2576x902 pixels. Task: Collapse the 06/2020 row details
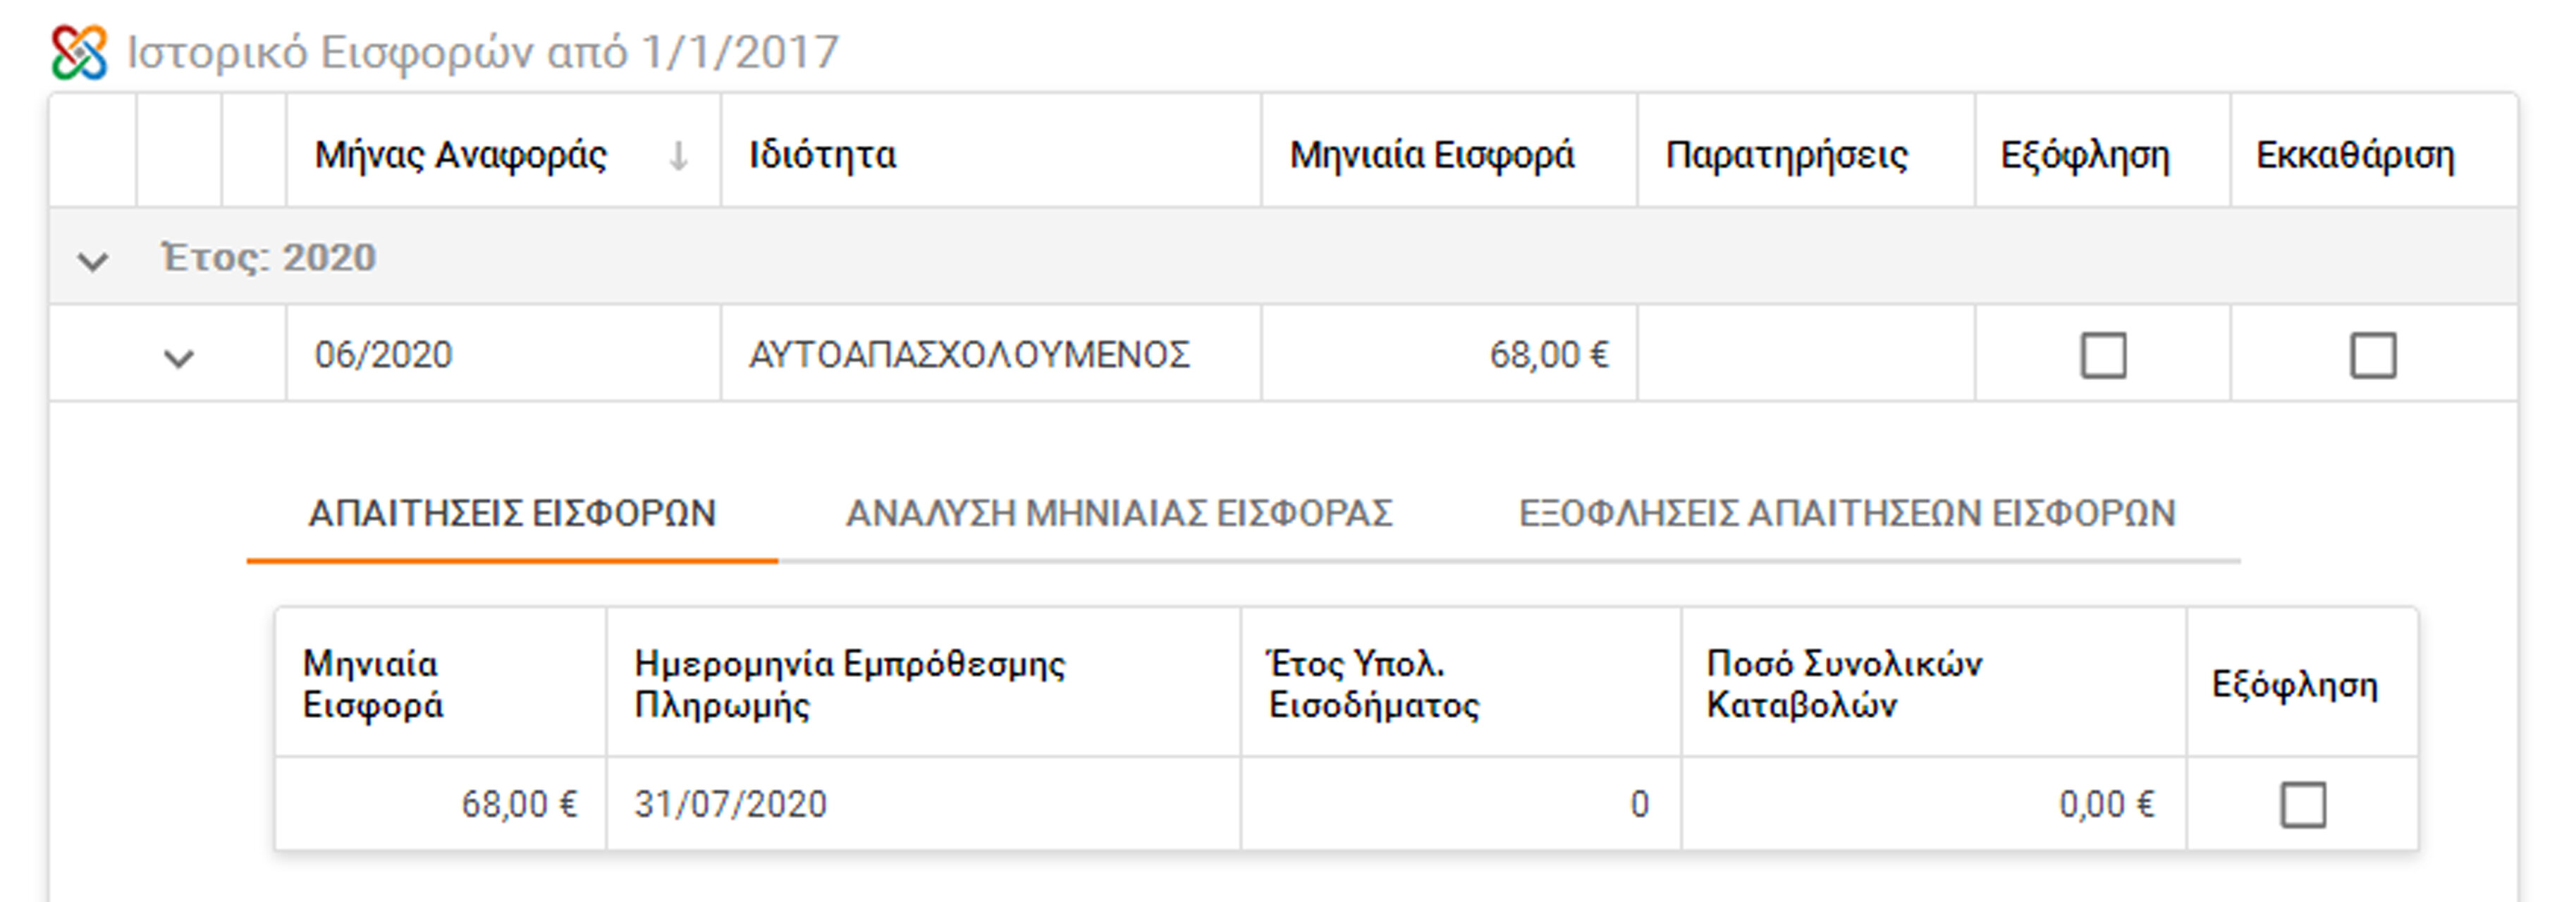(x=179, y=357)
